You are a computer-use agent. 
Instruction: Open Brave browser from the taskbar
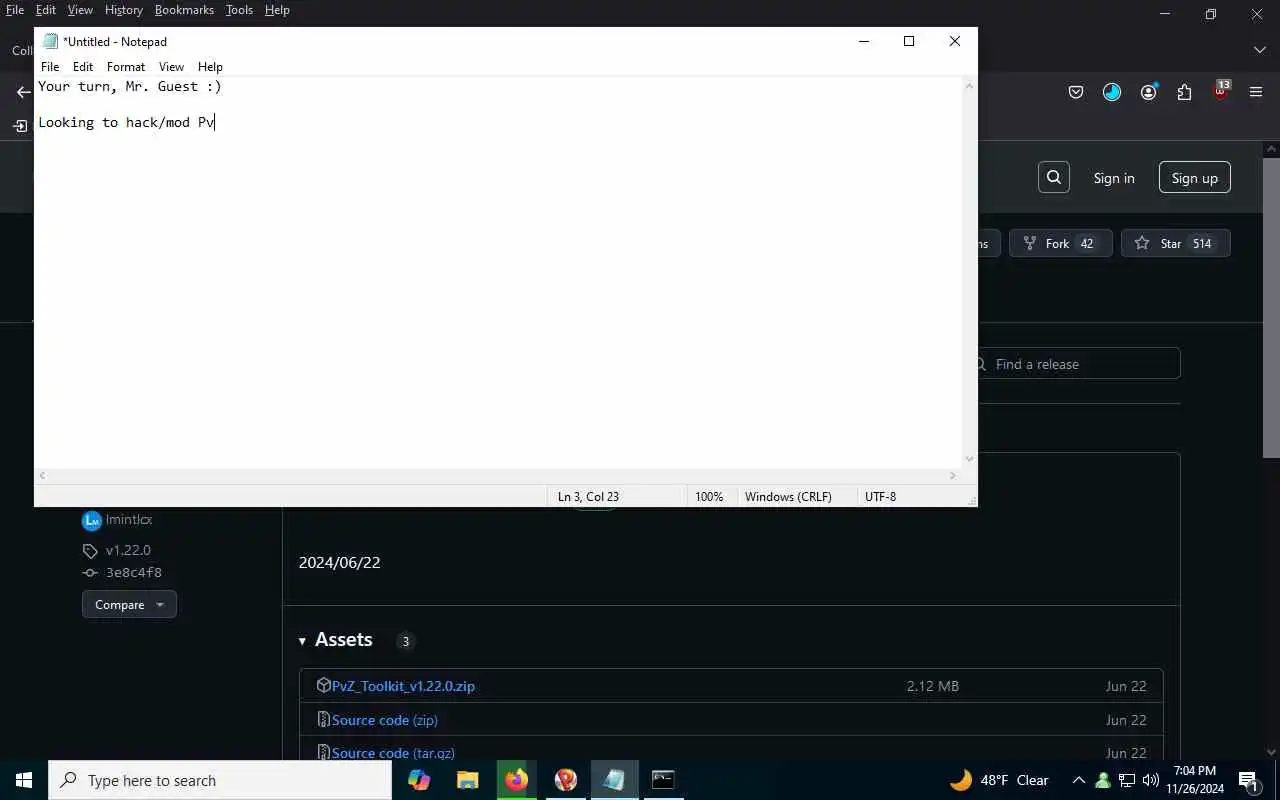[565, 780]
